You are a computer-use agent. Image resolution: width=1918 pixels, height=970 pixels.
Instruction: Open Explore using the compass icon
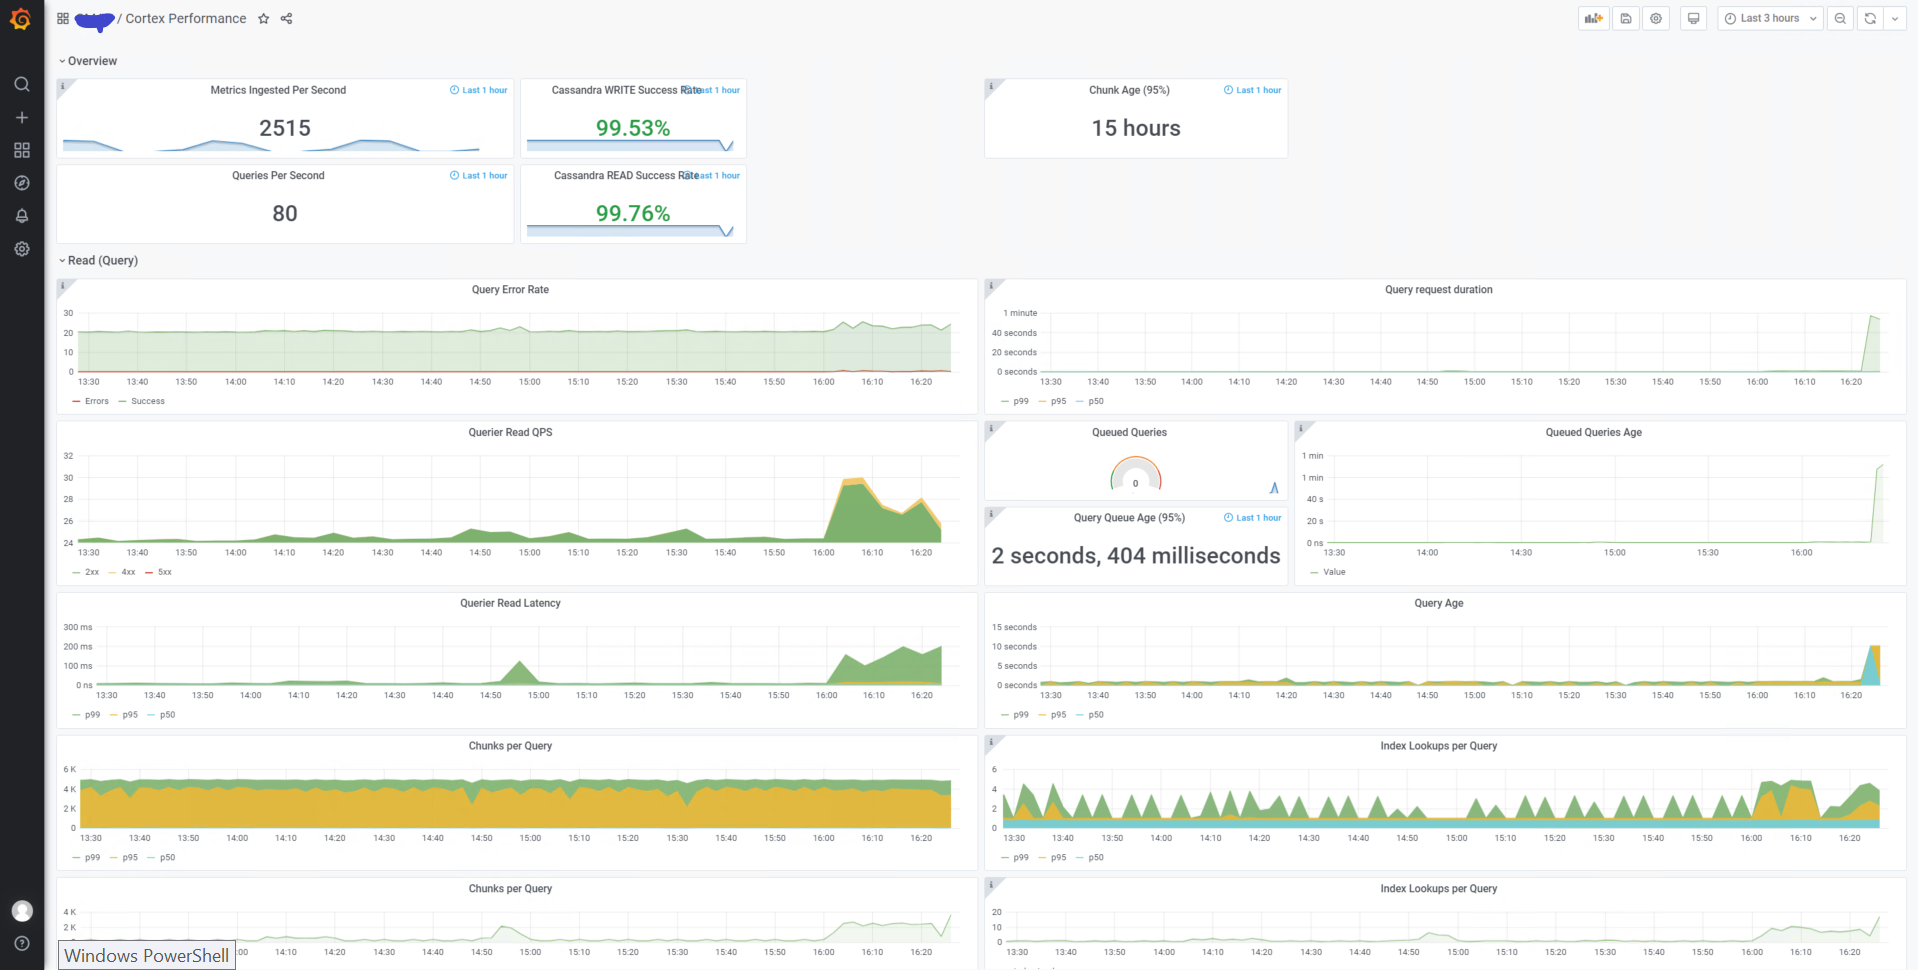22,183
